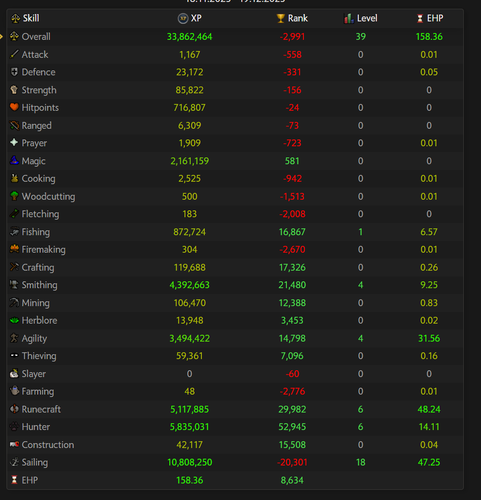481x500 pixels.
Task: Click Overall EHP value 158.36
Action: coord(429,37)
